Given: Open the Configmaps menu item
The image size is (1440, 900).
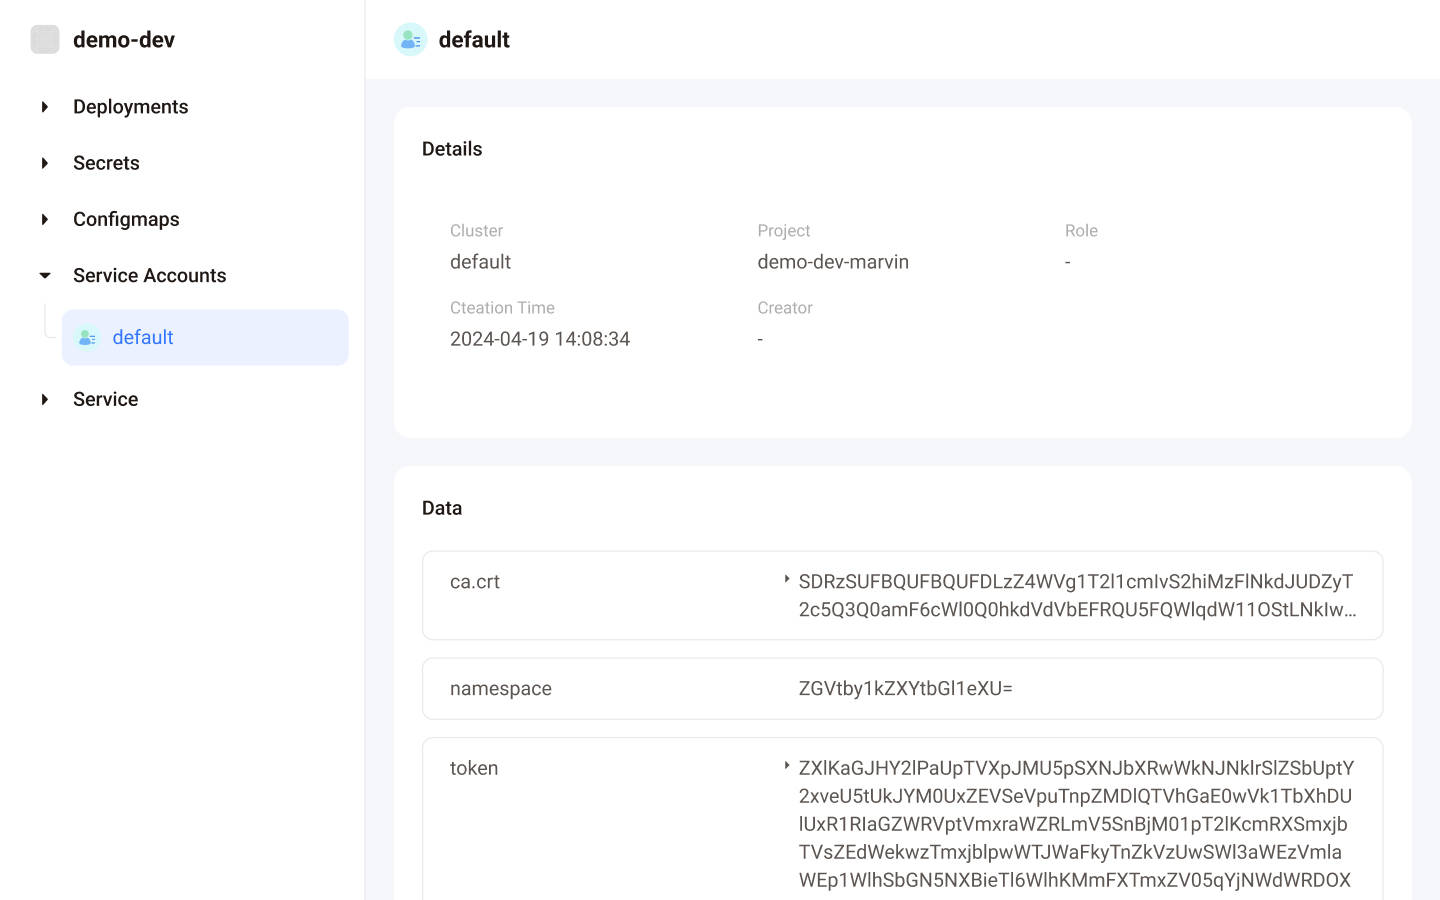Looking at the screenshot, I should coord(126,219).
